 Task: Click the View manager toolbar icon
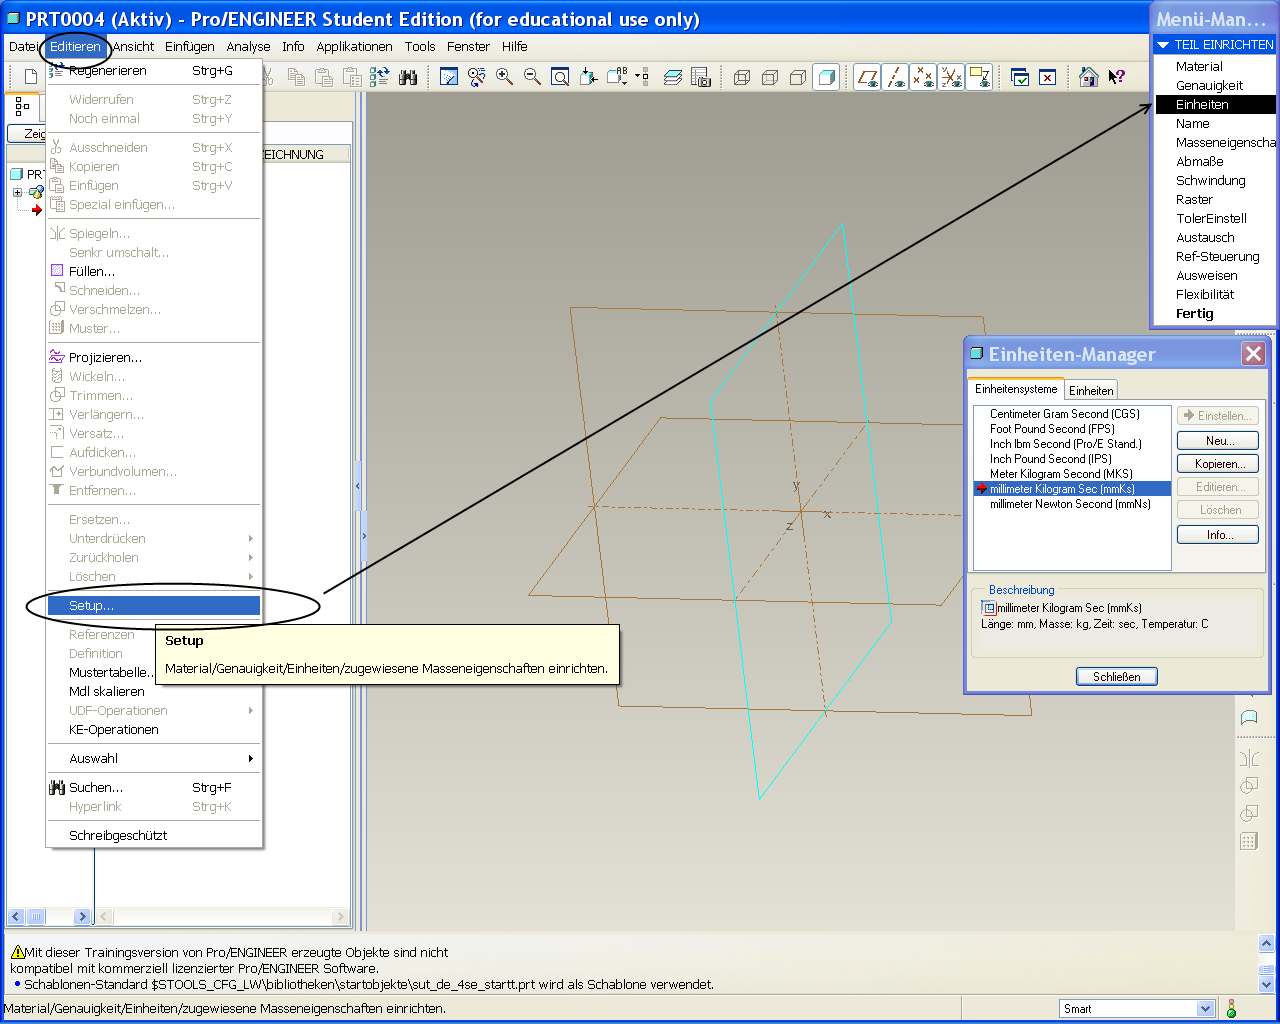[x=701, y=77]
